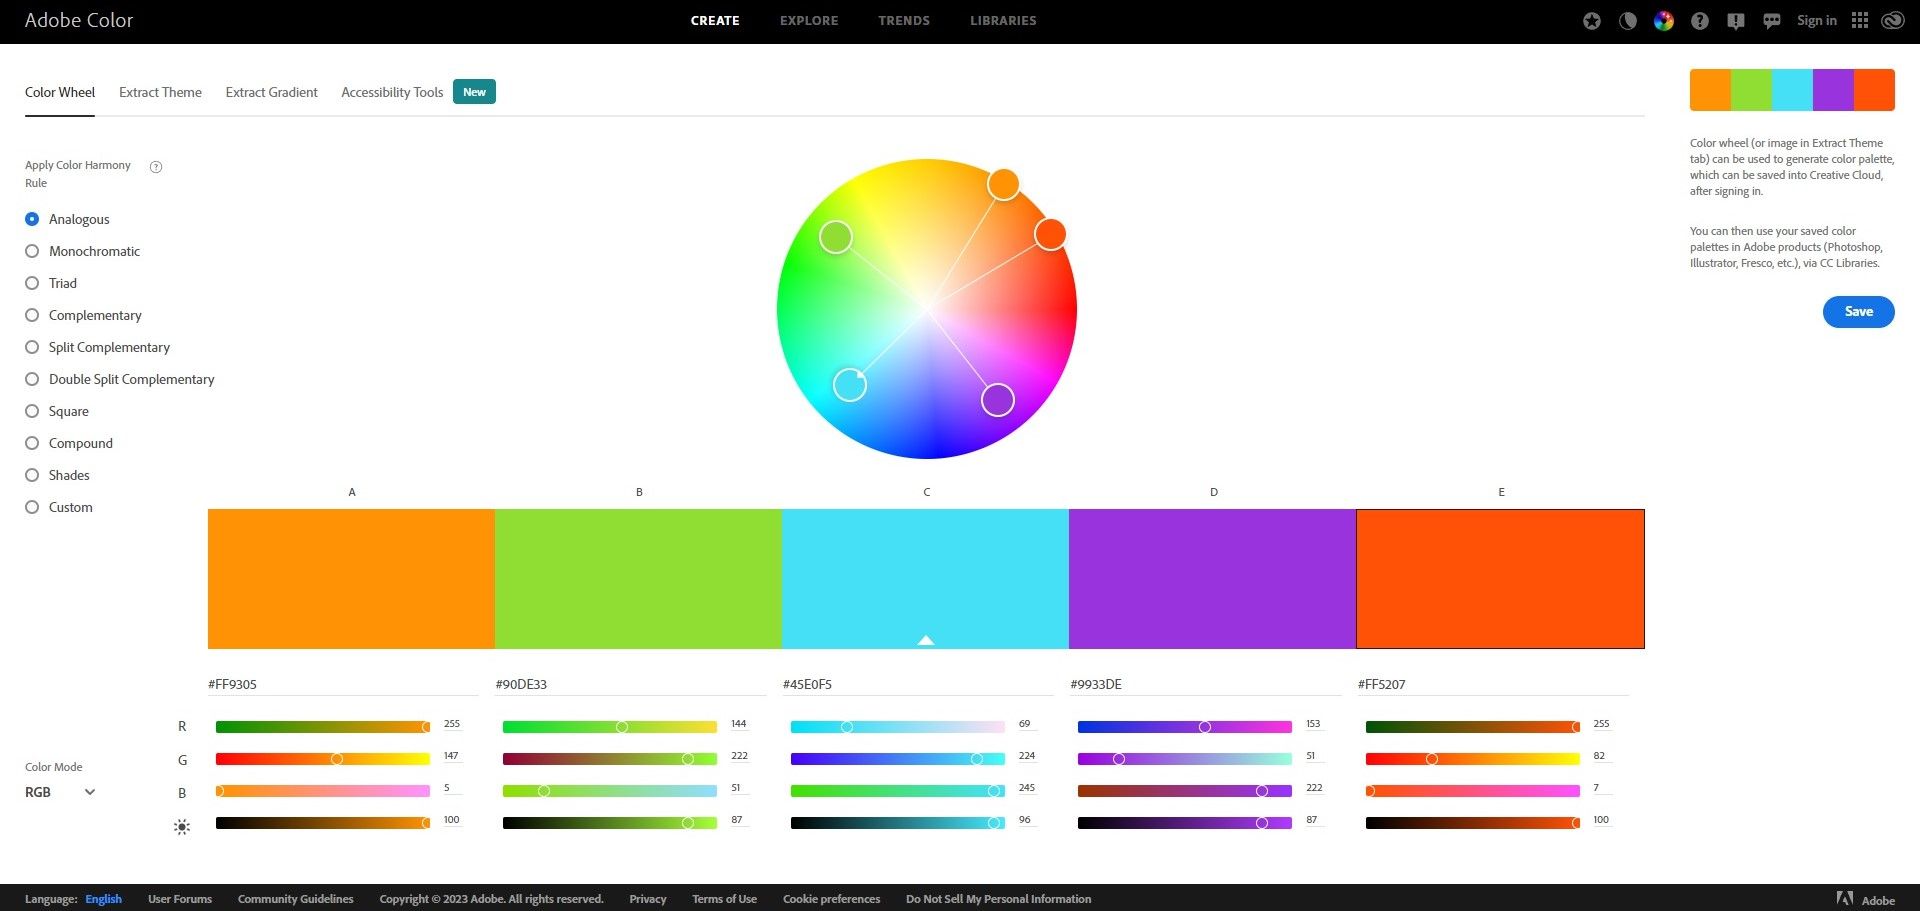Viewport: 1920px width, 911px height.
Task: Click the harmony rule help icon
Action: click(x=156, y=167)
